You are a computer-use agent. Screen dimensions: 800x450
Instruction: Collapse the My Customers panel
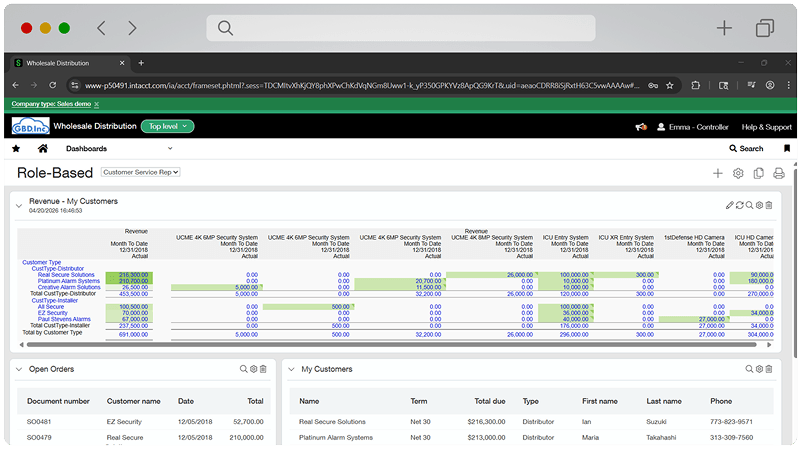tap(291, 369)
